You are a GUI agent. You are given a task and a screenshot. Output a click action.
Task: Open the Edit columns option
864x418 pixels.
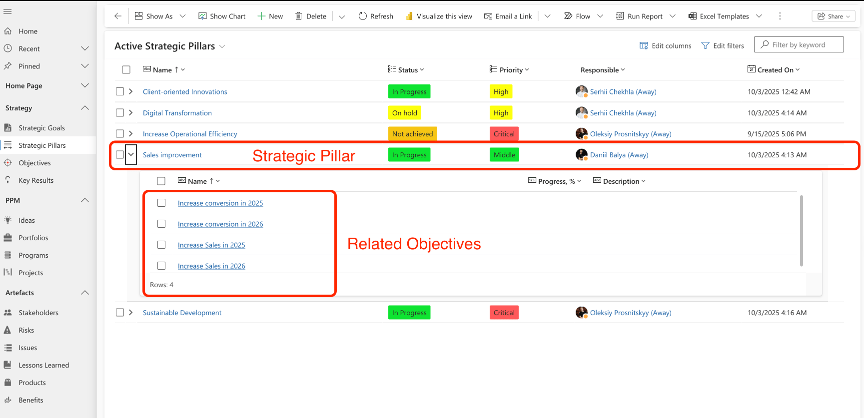tap(665, 46)
